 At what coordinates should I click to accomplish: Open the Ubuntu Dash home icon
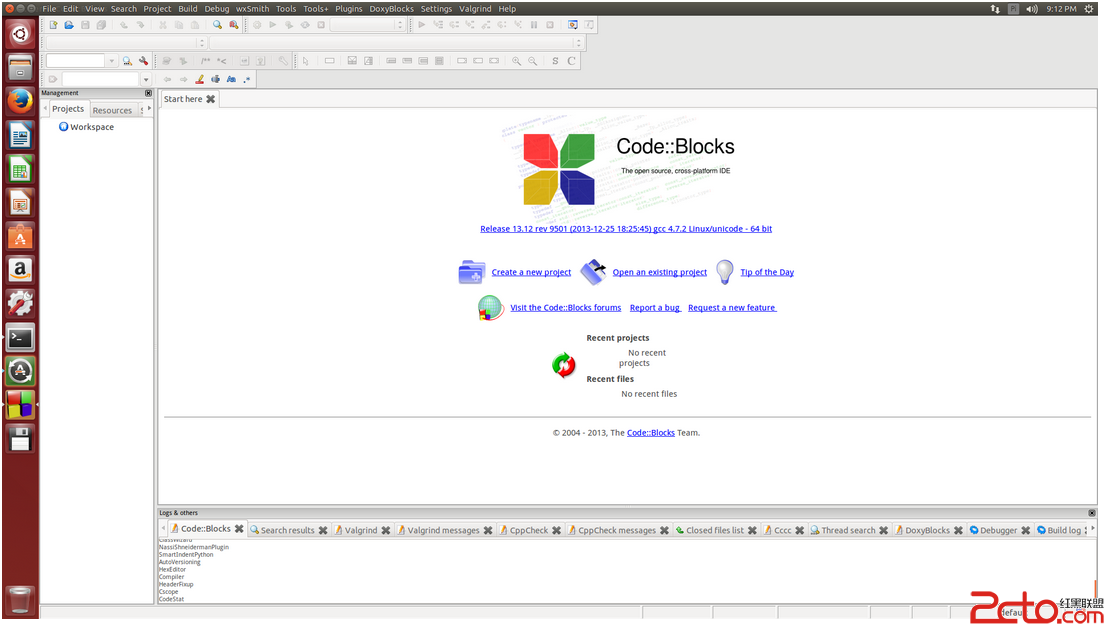pos(20,34)
